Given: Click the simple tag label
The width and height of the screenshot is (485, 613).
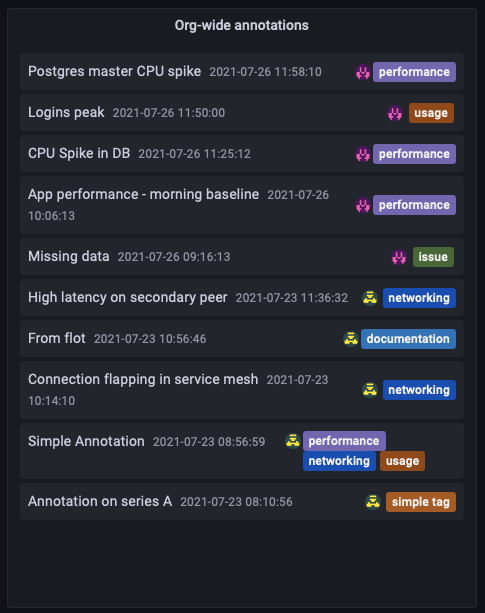Looking at the screenshot, I should tap(421, 502).
